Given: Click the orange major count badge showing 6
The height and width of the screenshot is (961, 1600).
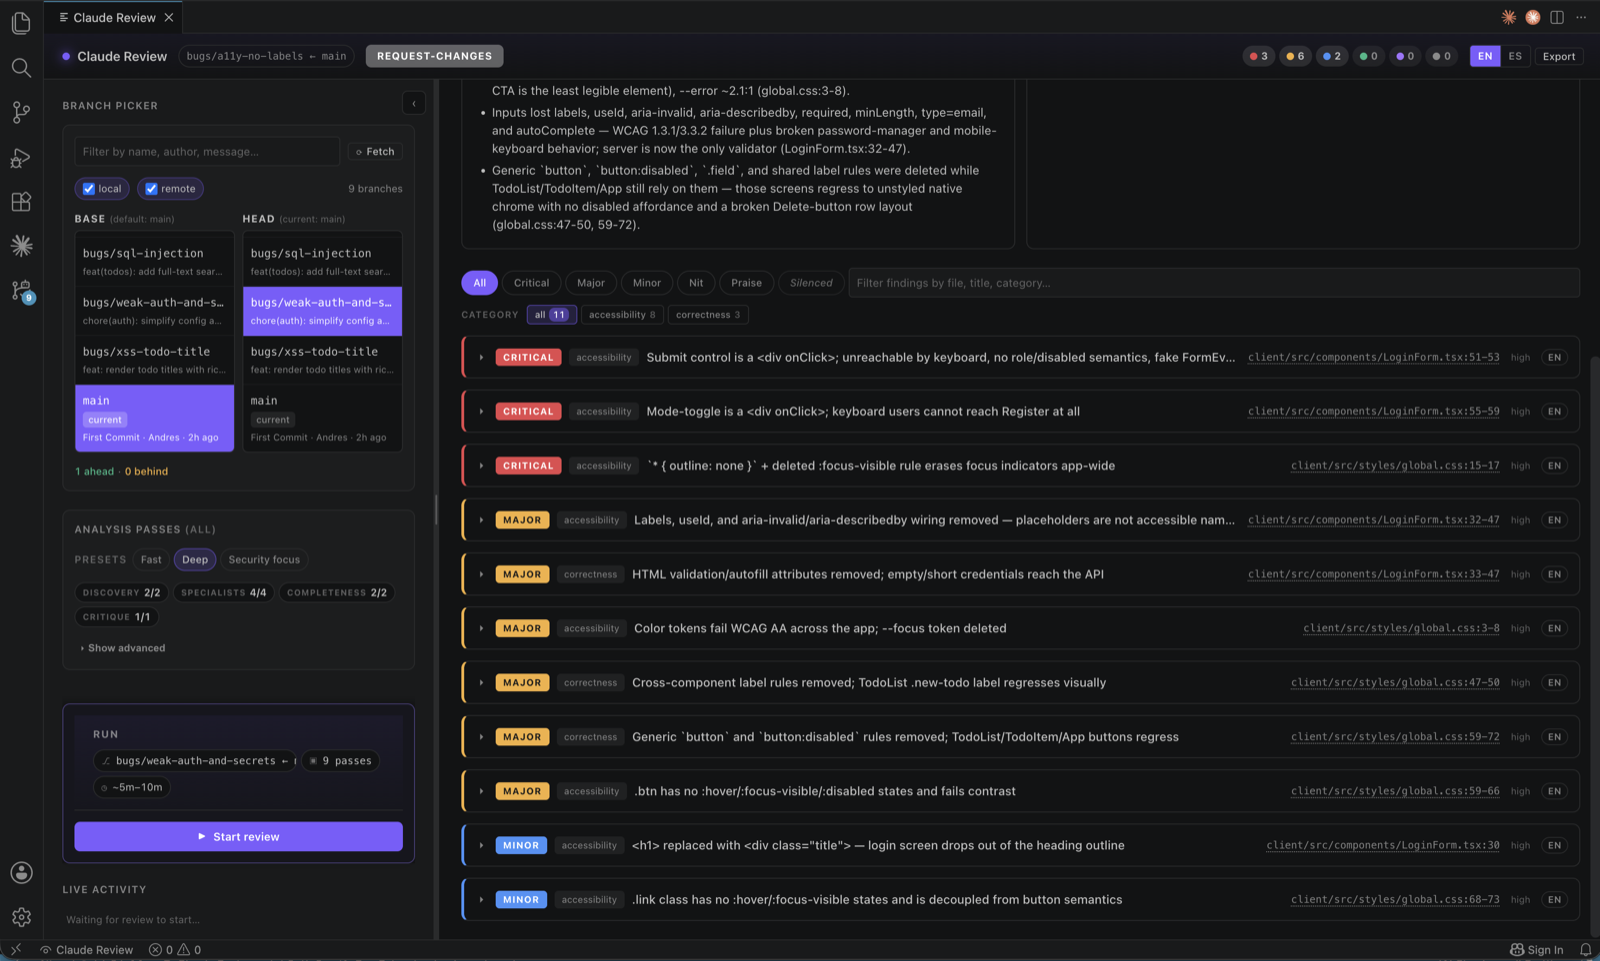Looking at the screenshot, I should pos(1295,56).
